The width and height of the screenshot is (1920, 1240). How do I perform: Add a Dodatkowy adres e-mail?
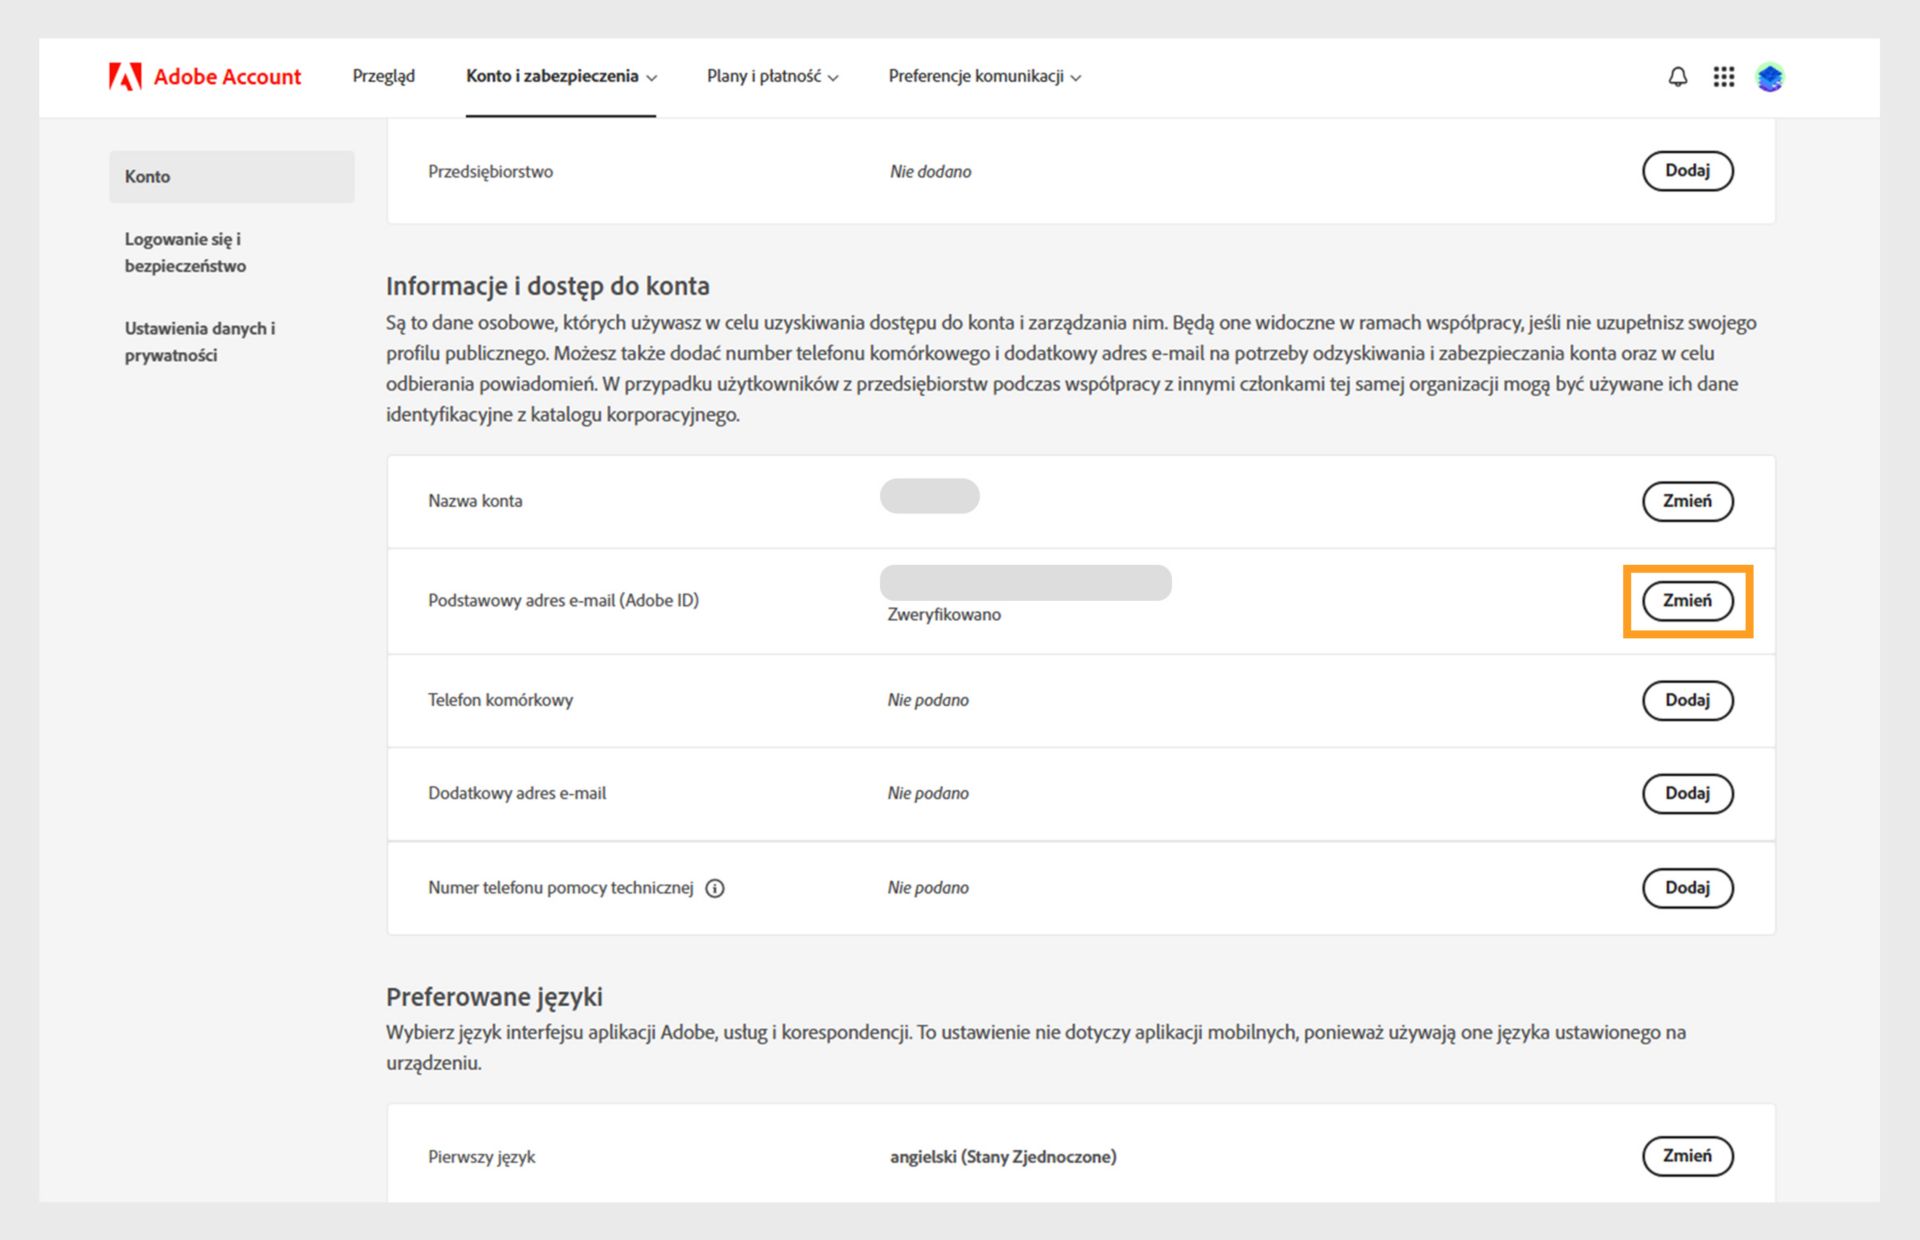click(x=1687, y=793)
